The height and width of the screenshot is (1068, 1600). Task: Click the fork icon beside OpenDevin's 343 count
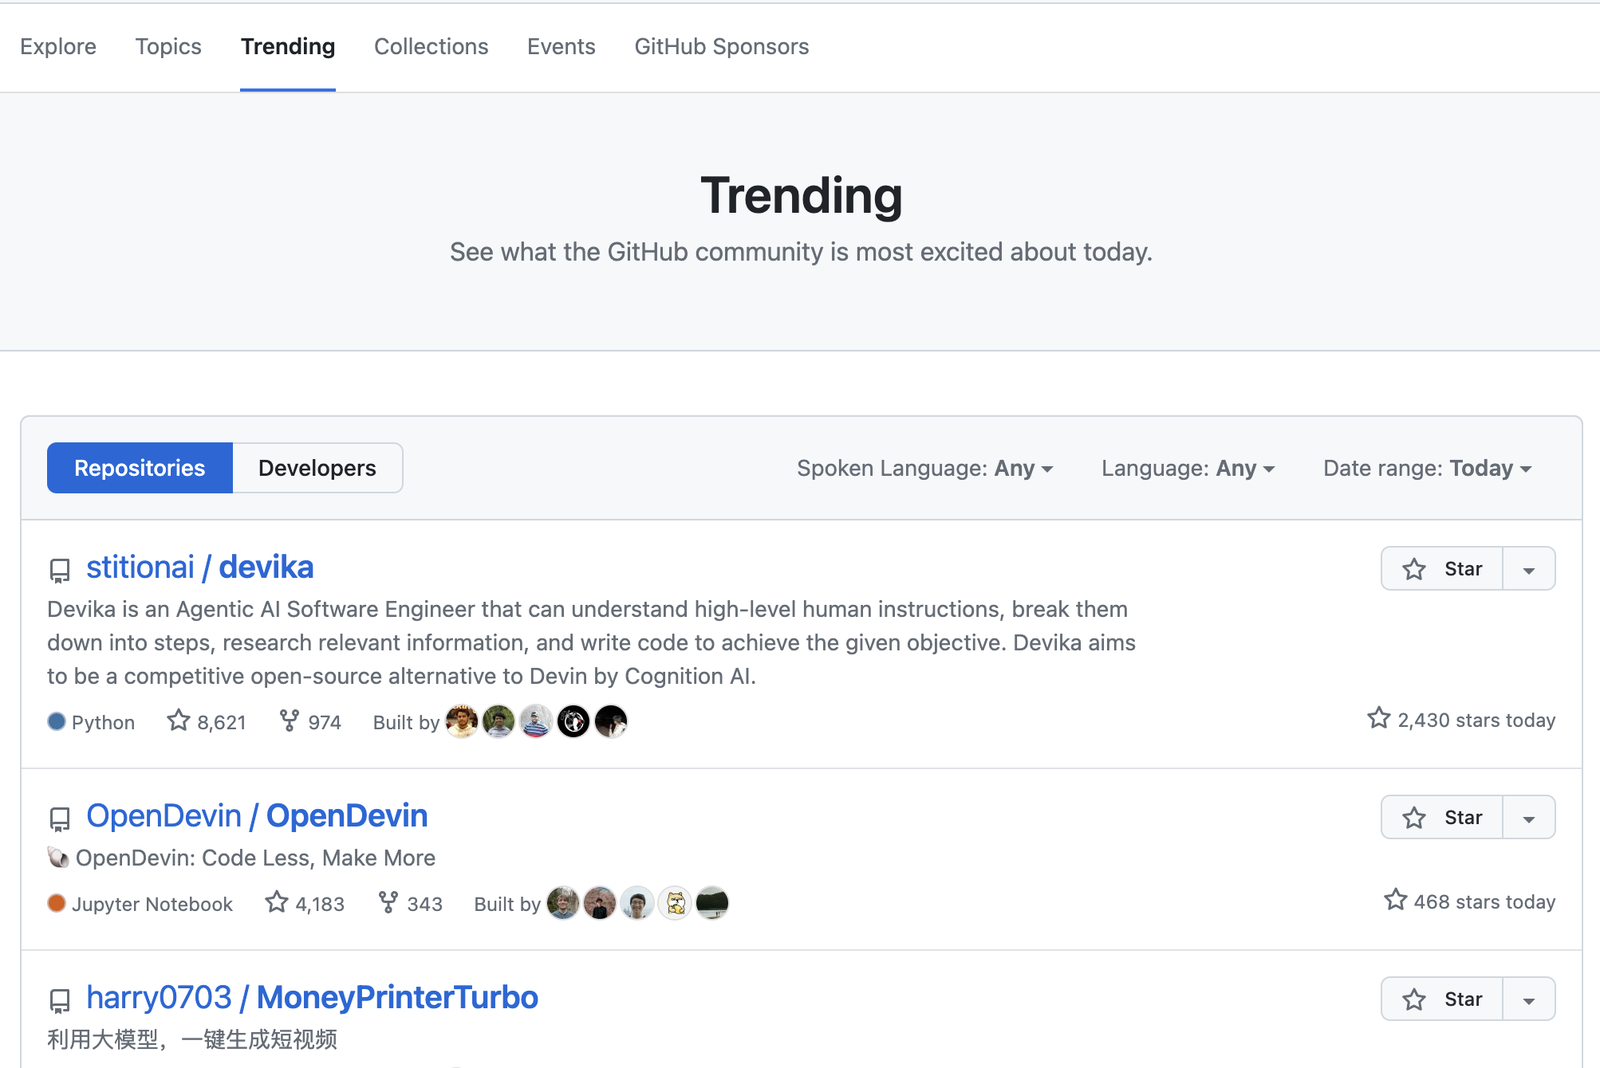click(388, 903)
